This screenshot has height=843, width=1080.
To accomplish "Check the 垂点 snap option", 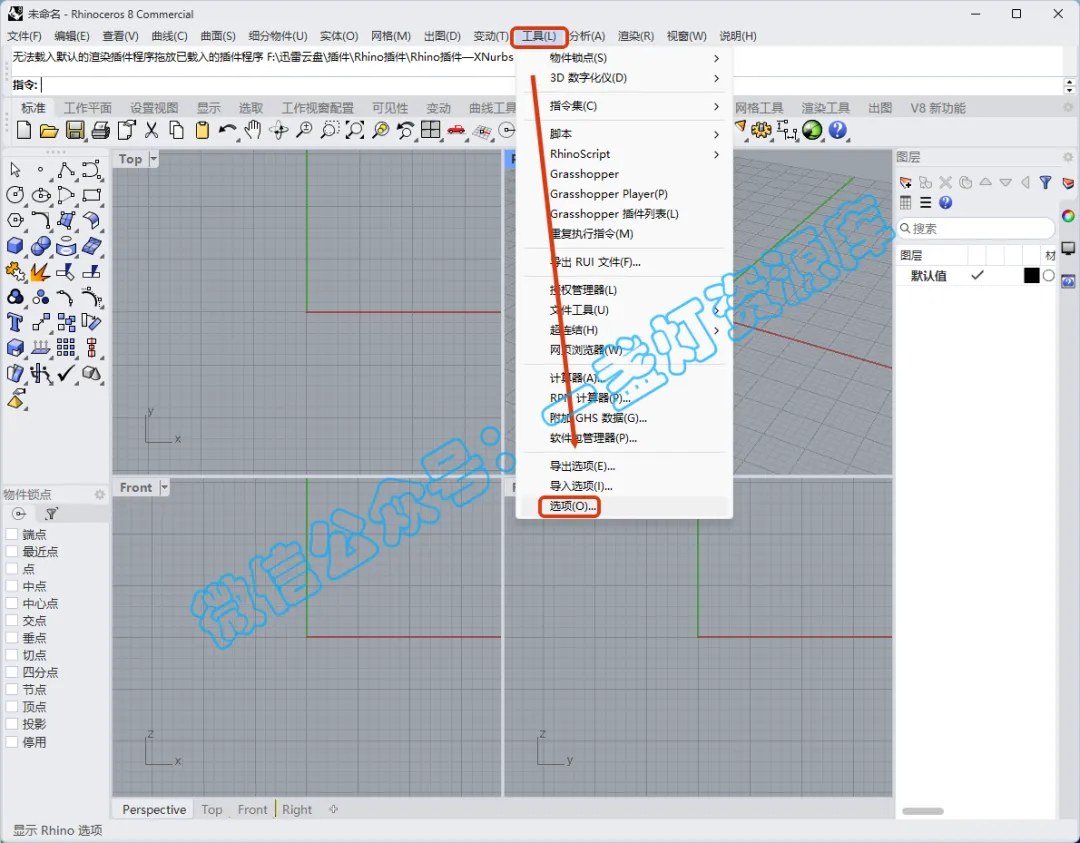I will point(12,638).
